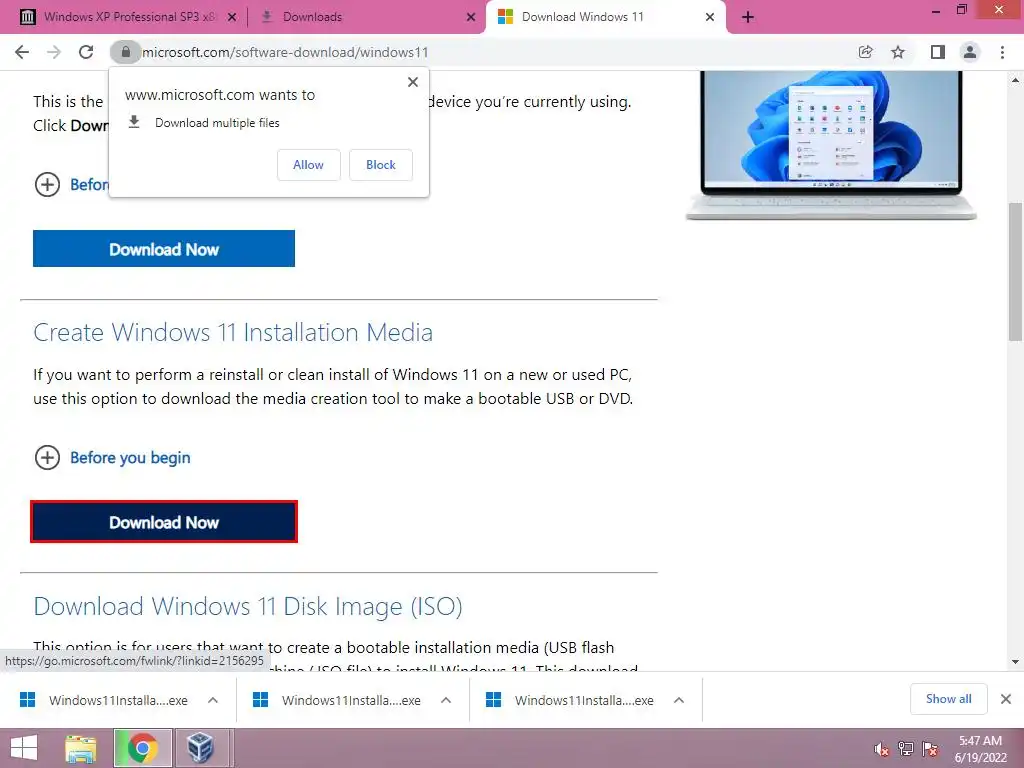Viewport: 1024px width, 768px height.
Task: Close the Download Windows 11 tab
Action: 710,18
